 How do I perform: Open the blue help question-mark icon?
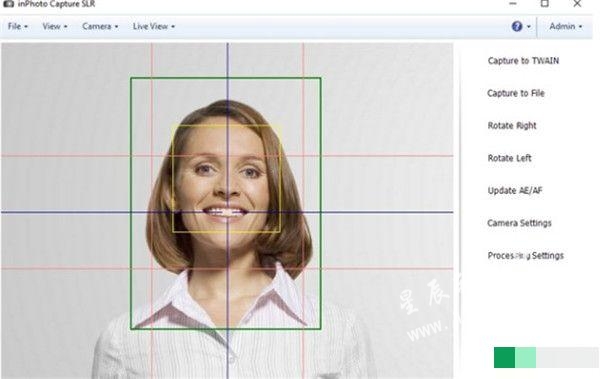point(517,26)
